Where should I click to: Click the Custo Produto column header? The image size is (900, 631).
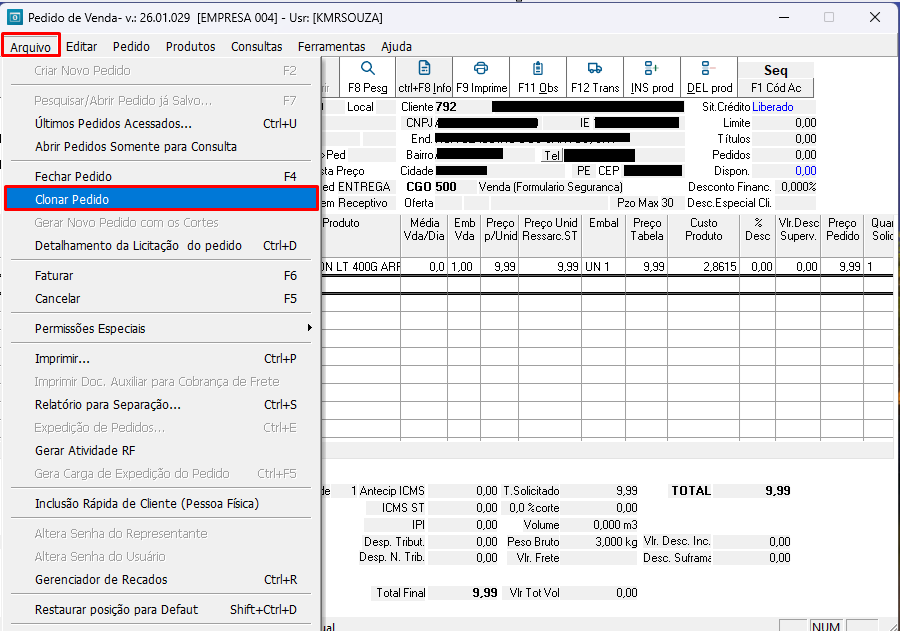click(x=704, y=229)
